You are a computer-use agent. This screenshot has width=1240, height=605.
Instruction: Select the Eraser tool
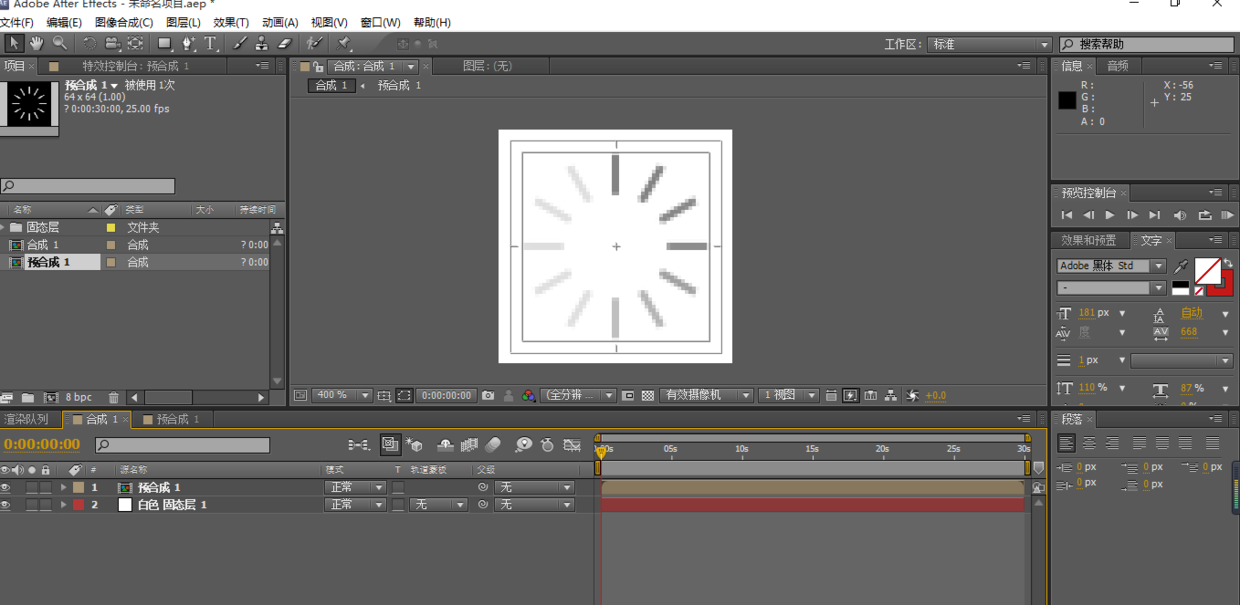click(x=284, y=43)
